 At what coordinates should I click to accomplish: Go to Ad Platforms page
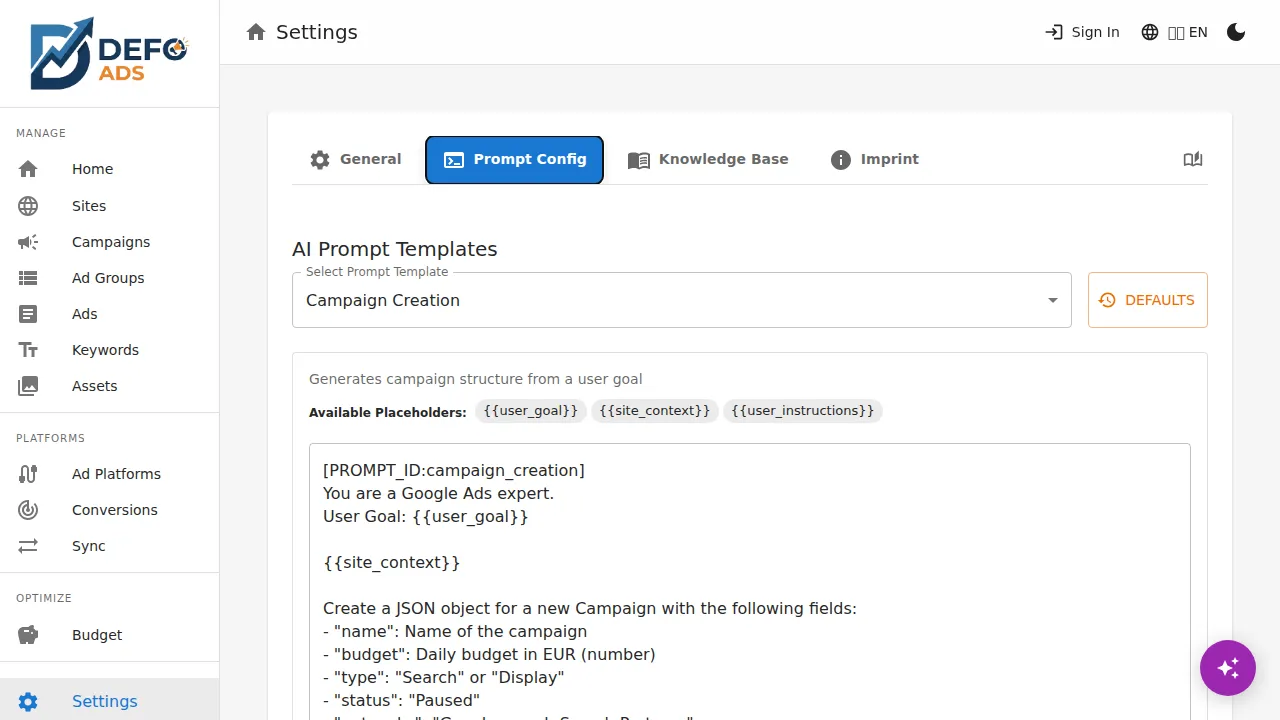coord(109,474)
